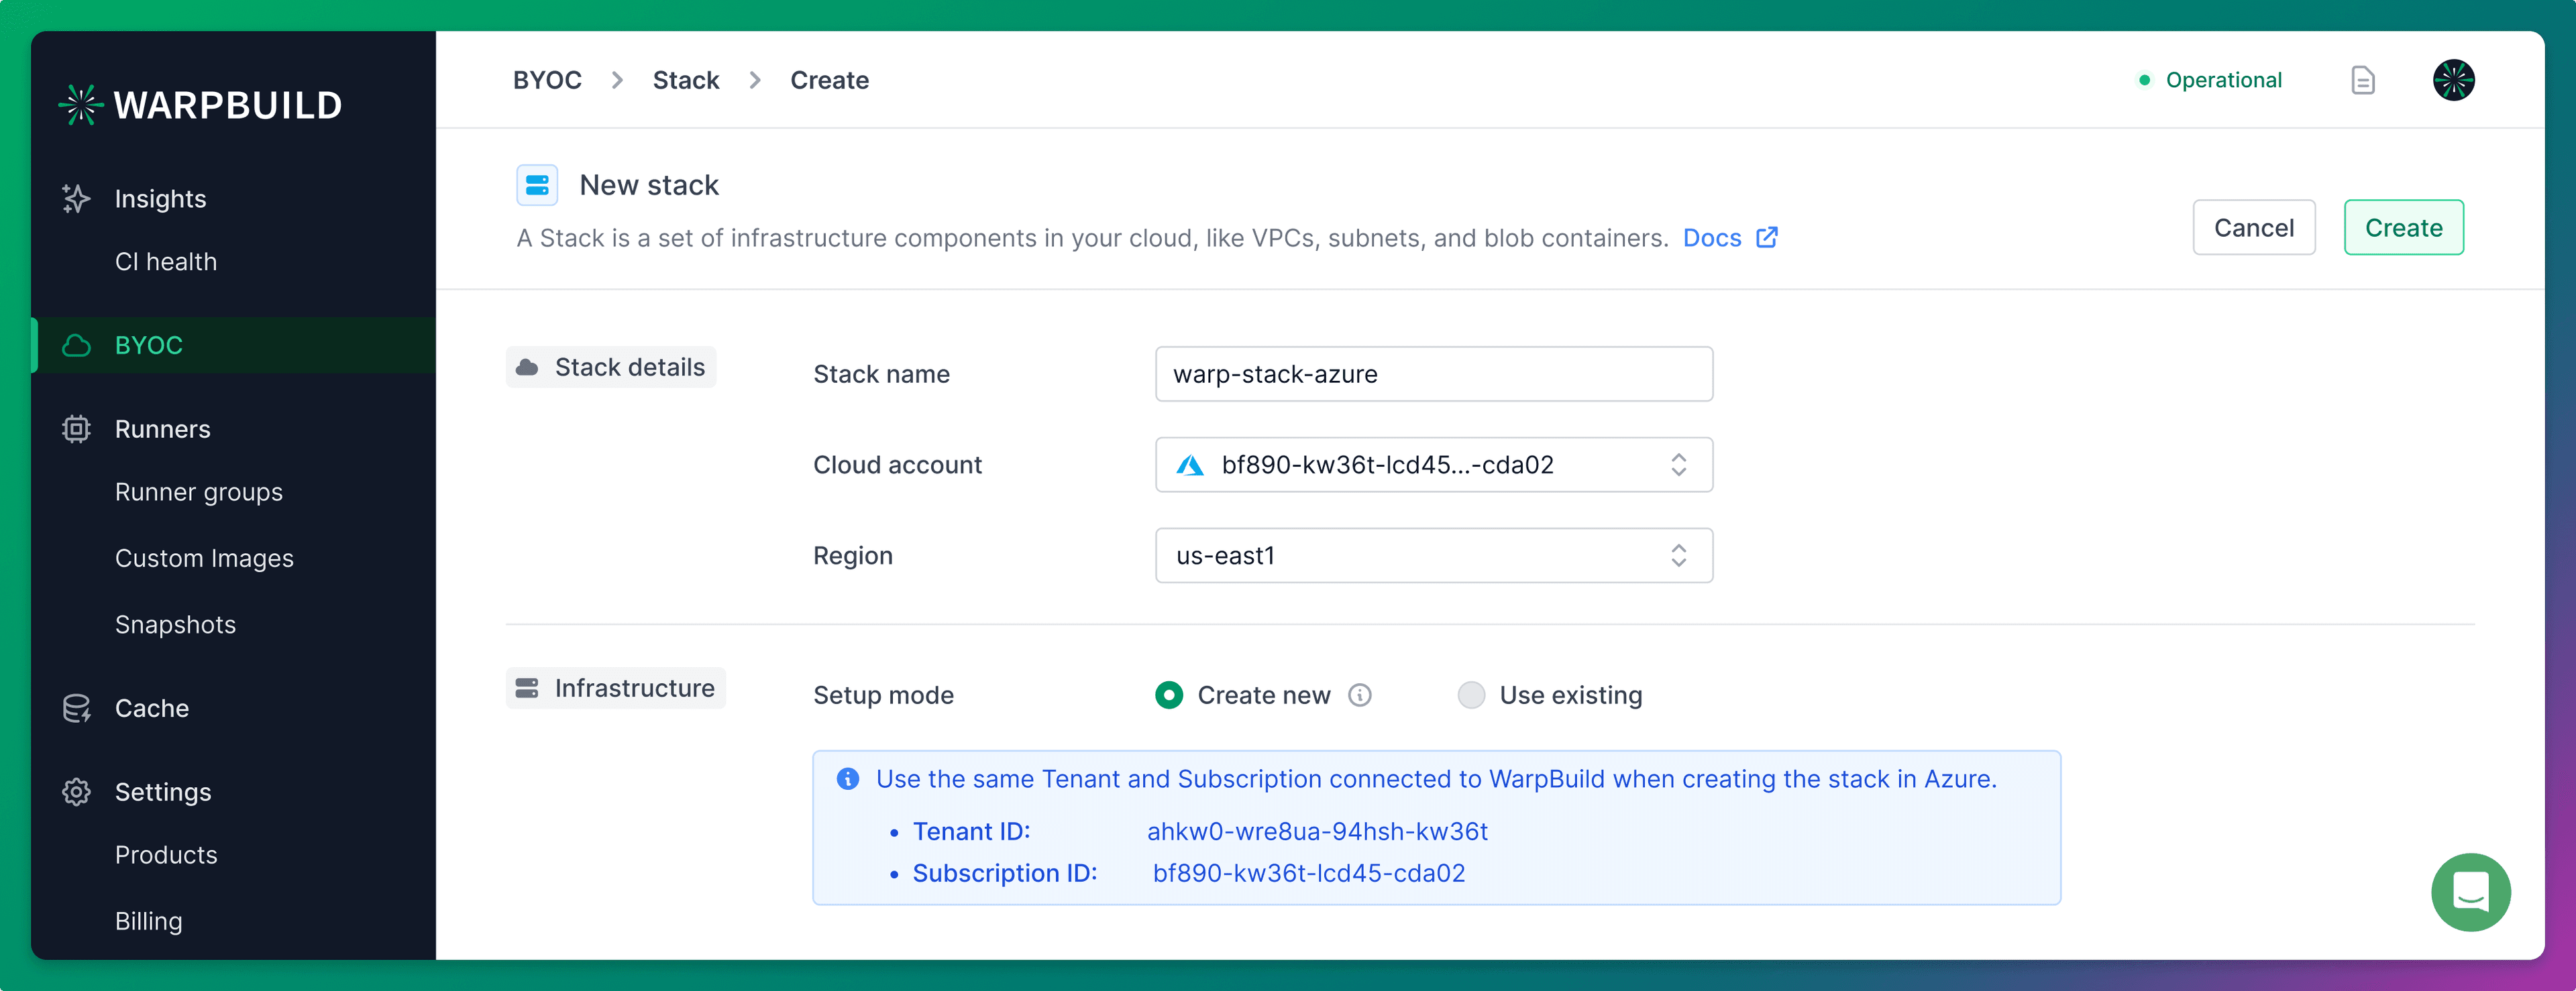Open the Docs link
Image resolution: width=2576 pixels, height=991 pixels.
click(x=1713, y=238)
